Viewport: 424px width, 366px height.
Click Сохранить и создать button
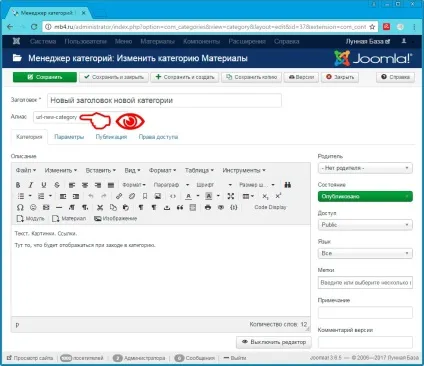coord(185,77)
